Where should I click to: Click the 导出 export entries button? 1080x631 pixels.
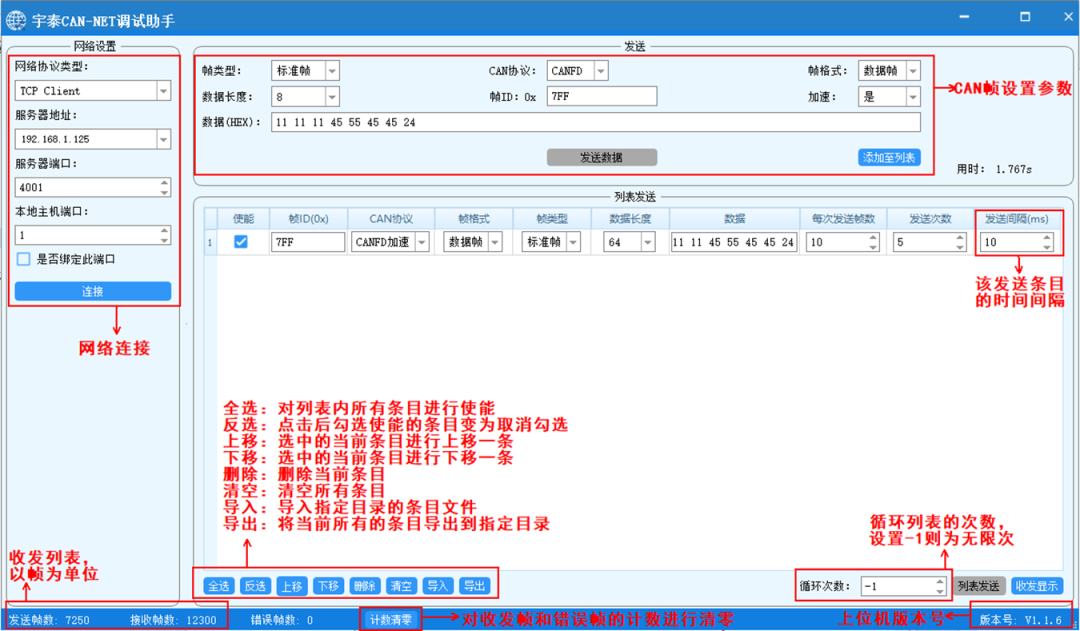point(474,586)
